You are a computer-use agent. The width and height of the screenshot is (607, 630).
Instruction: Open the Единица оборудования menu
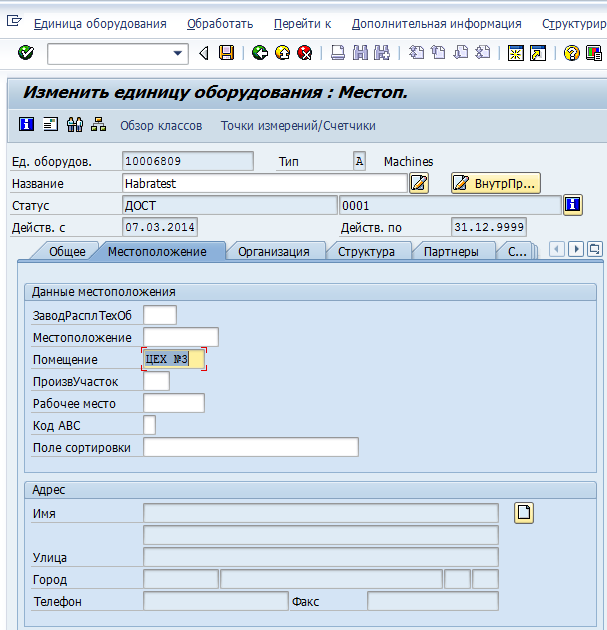[100, 24]
